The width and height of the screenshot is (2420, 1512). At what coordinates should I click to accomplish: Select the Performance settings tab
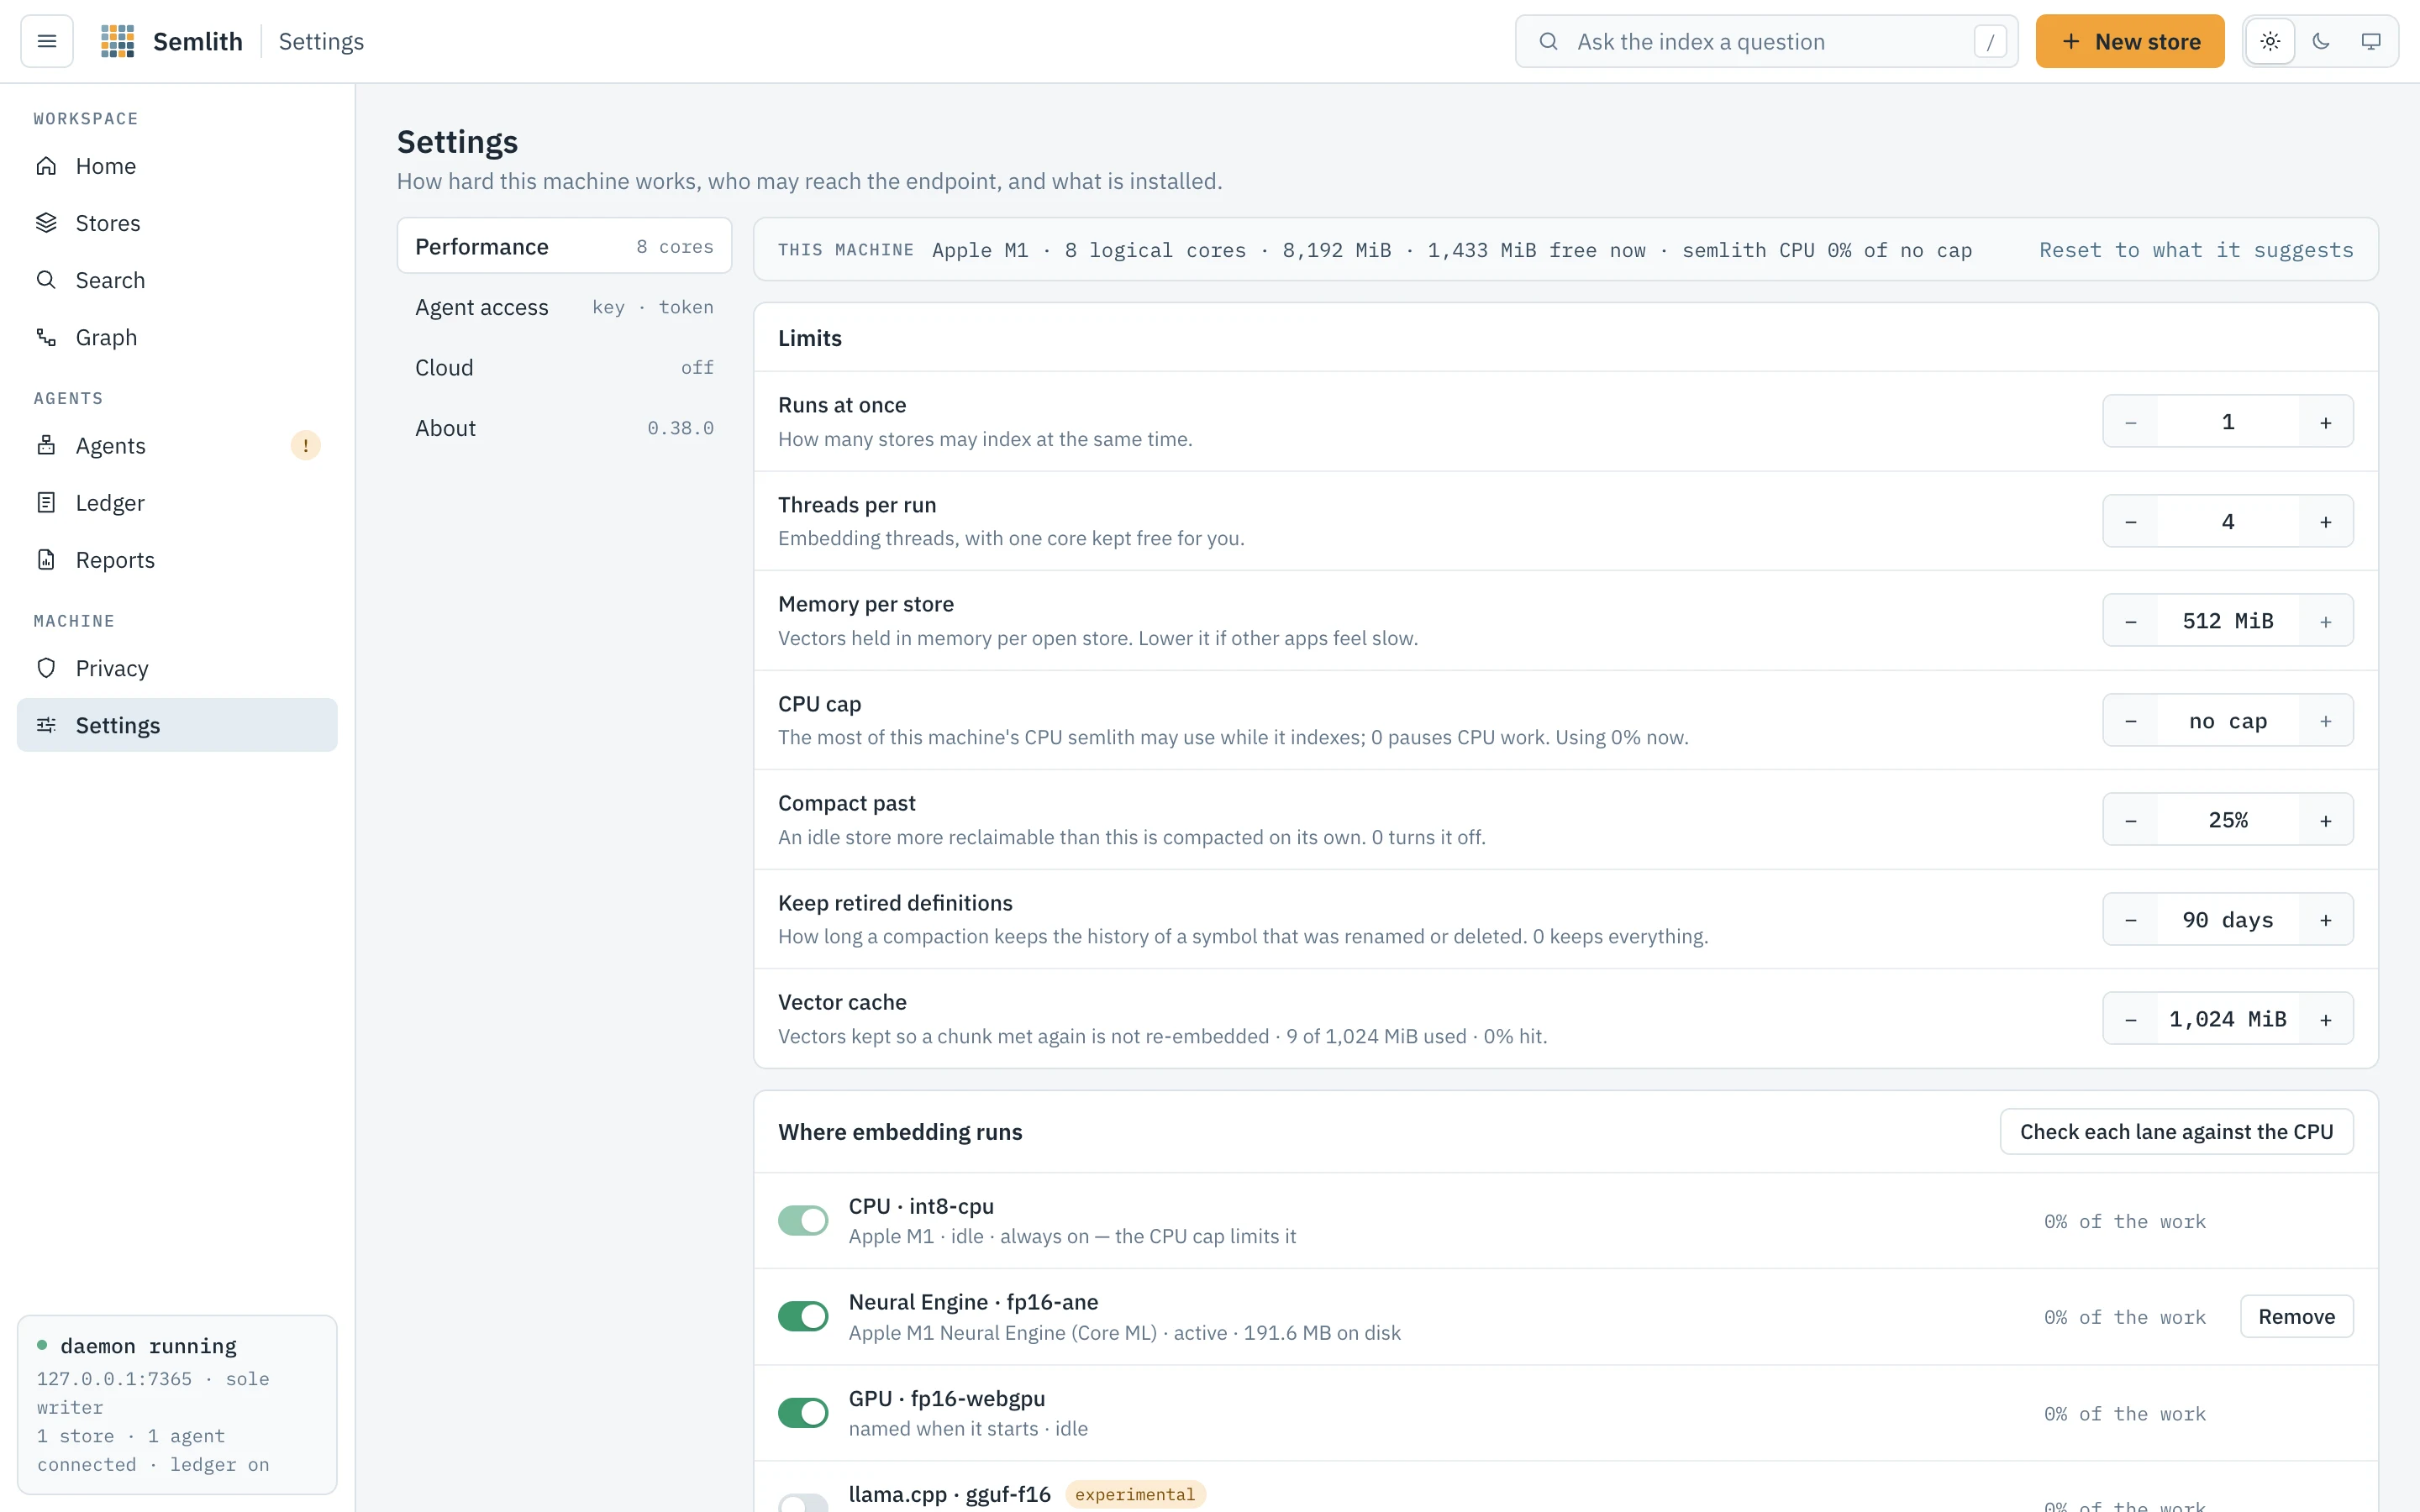(x=564, y=246)
